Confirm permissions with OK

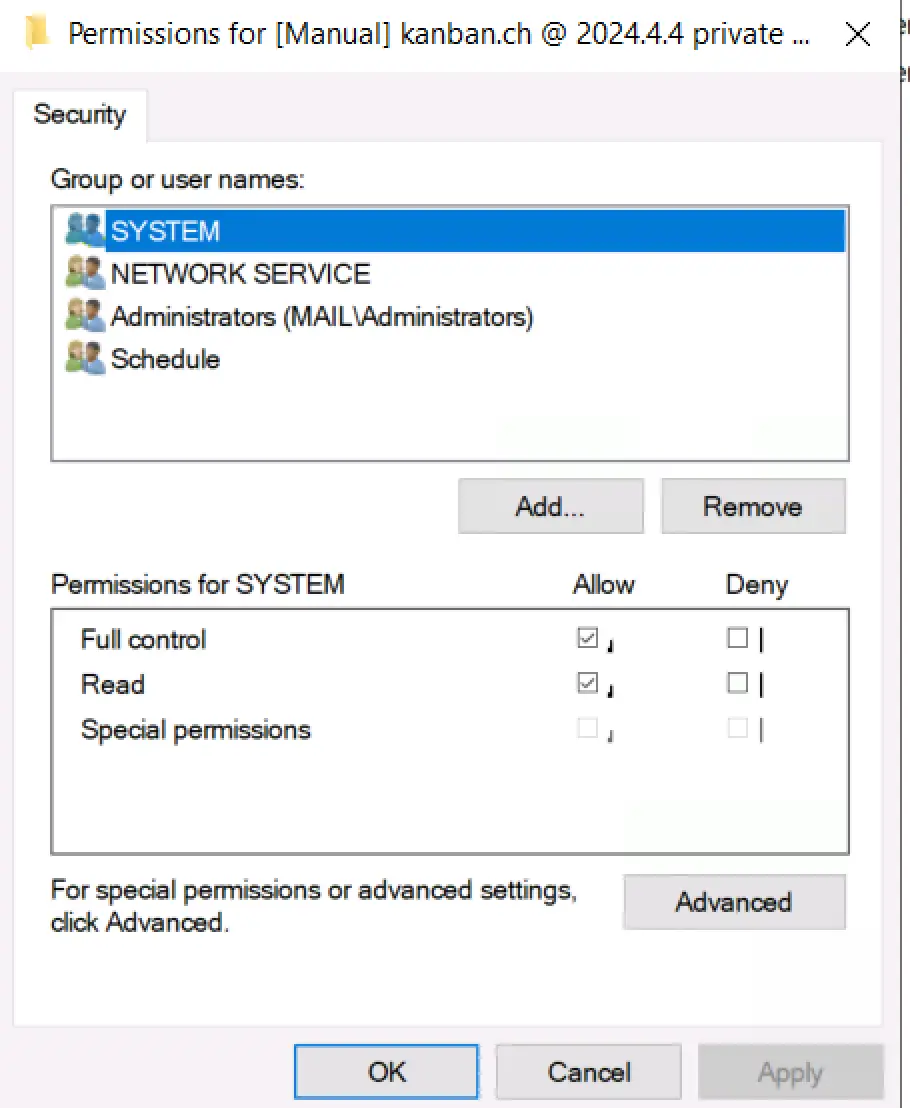[x=386, y=1071]
